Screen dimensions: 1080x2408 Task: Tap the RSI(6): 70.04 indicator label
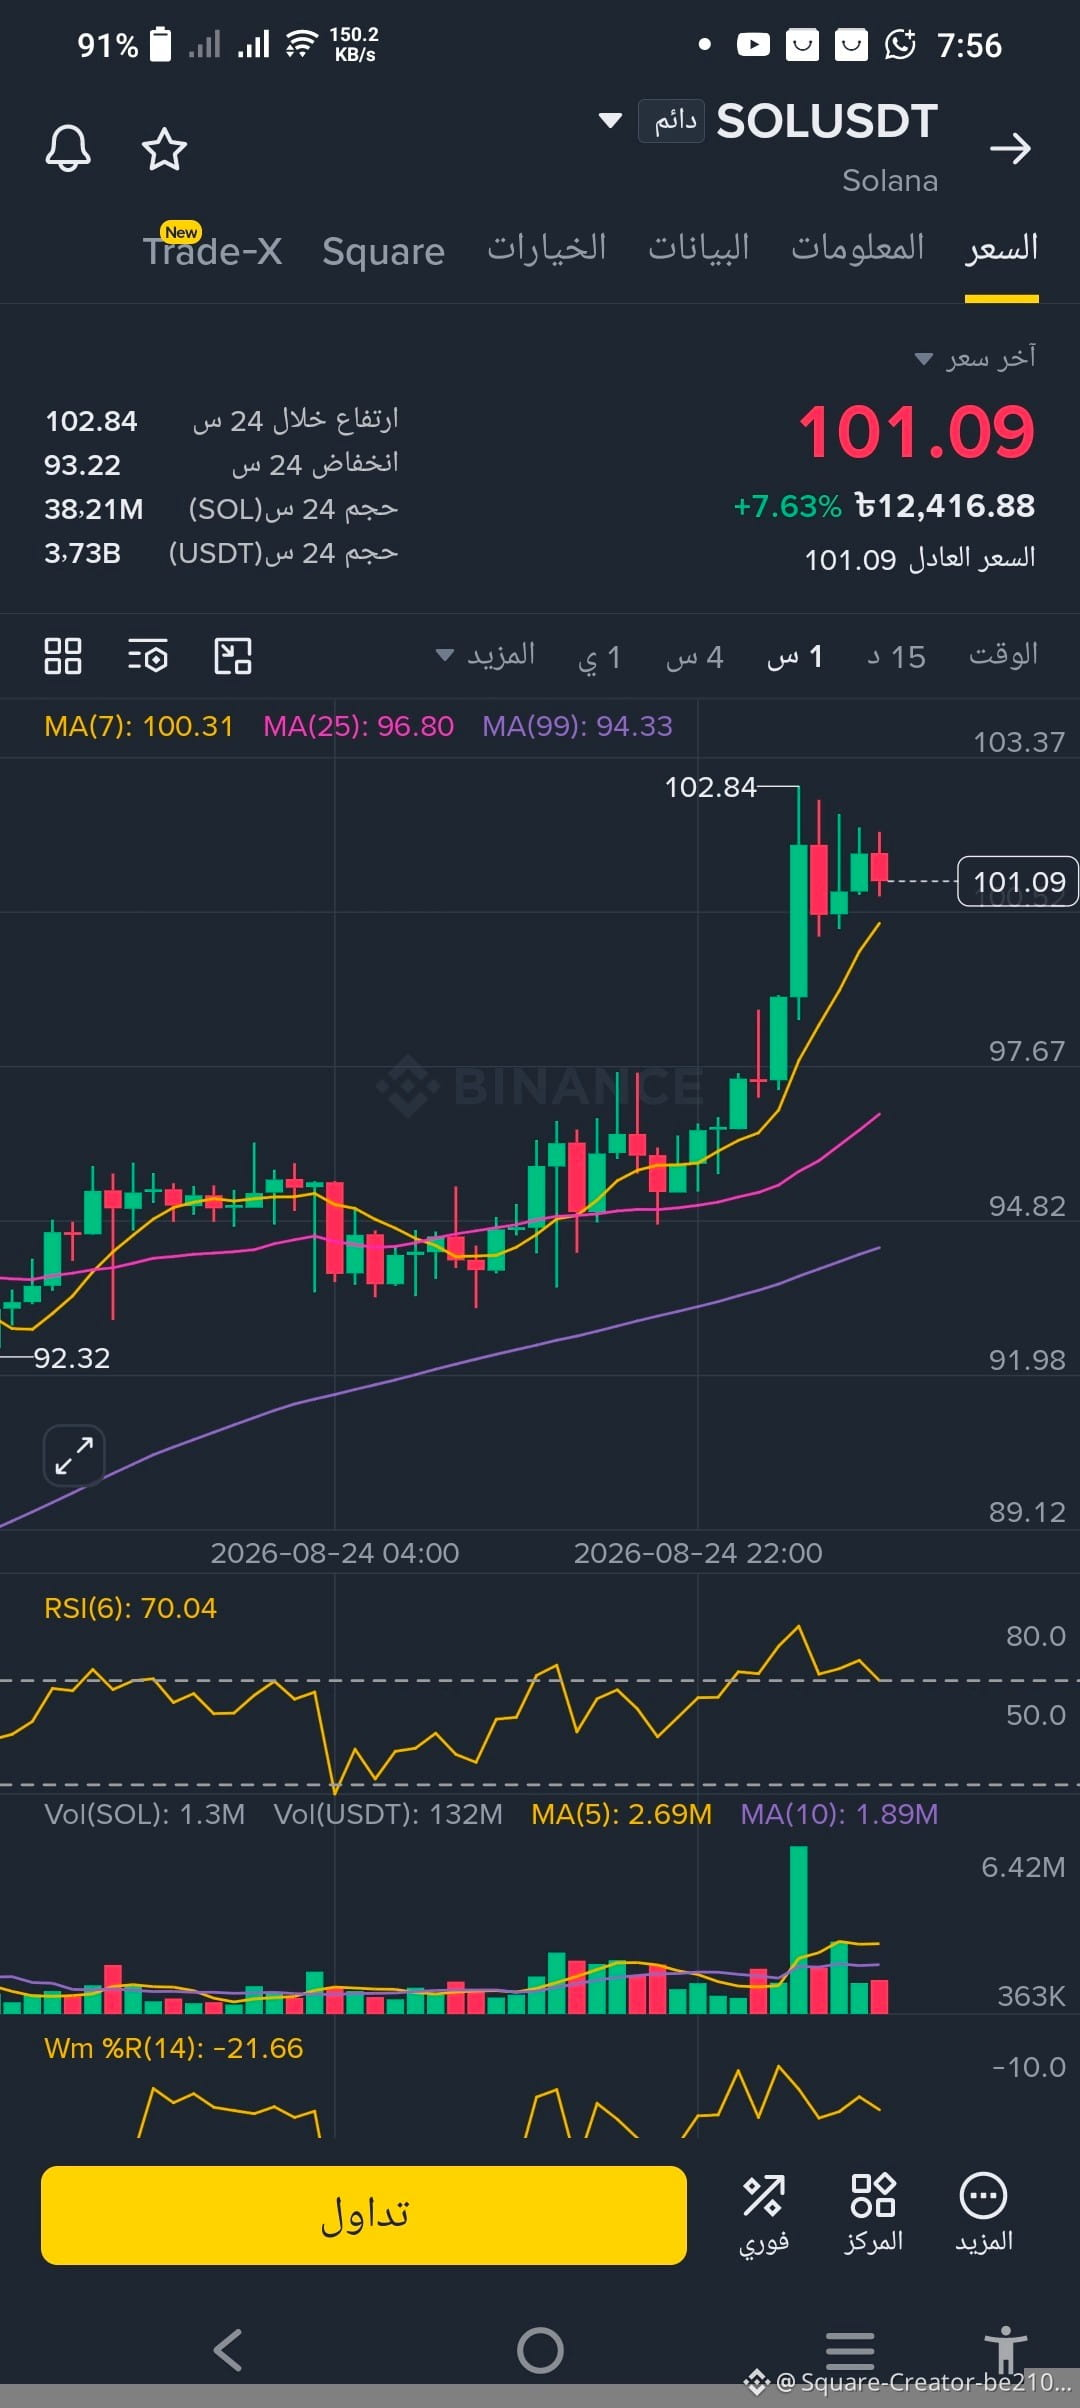[x=130, y=1608]
